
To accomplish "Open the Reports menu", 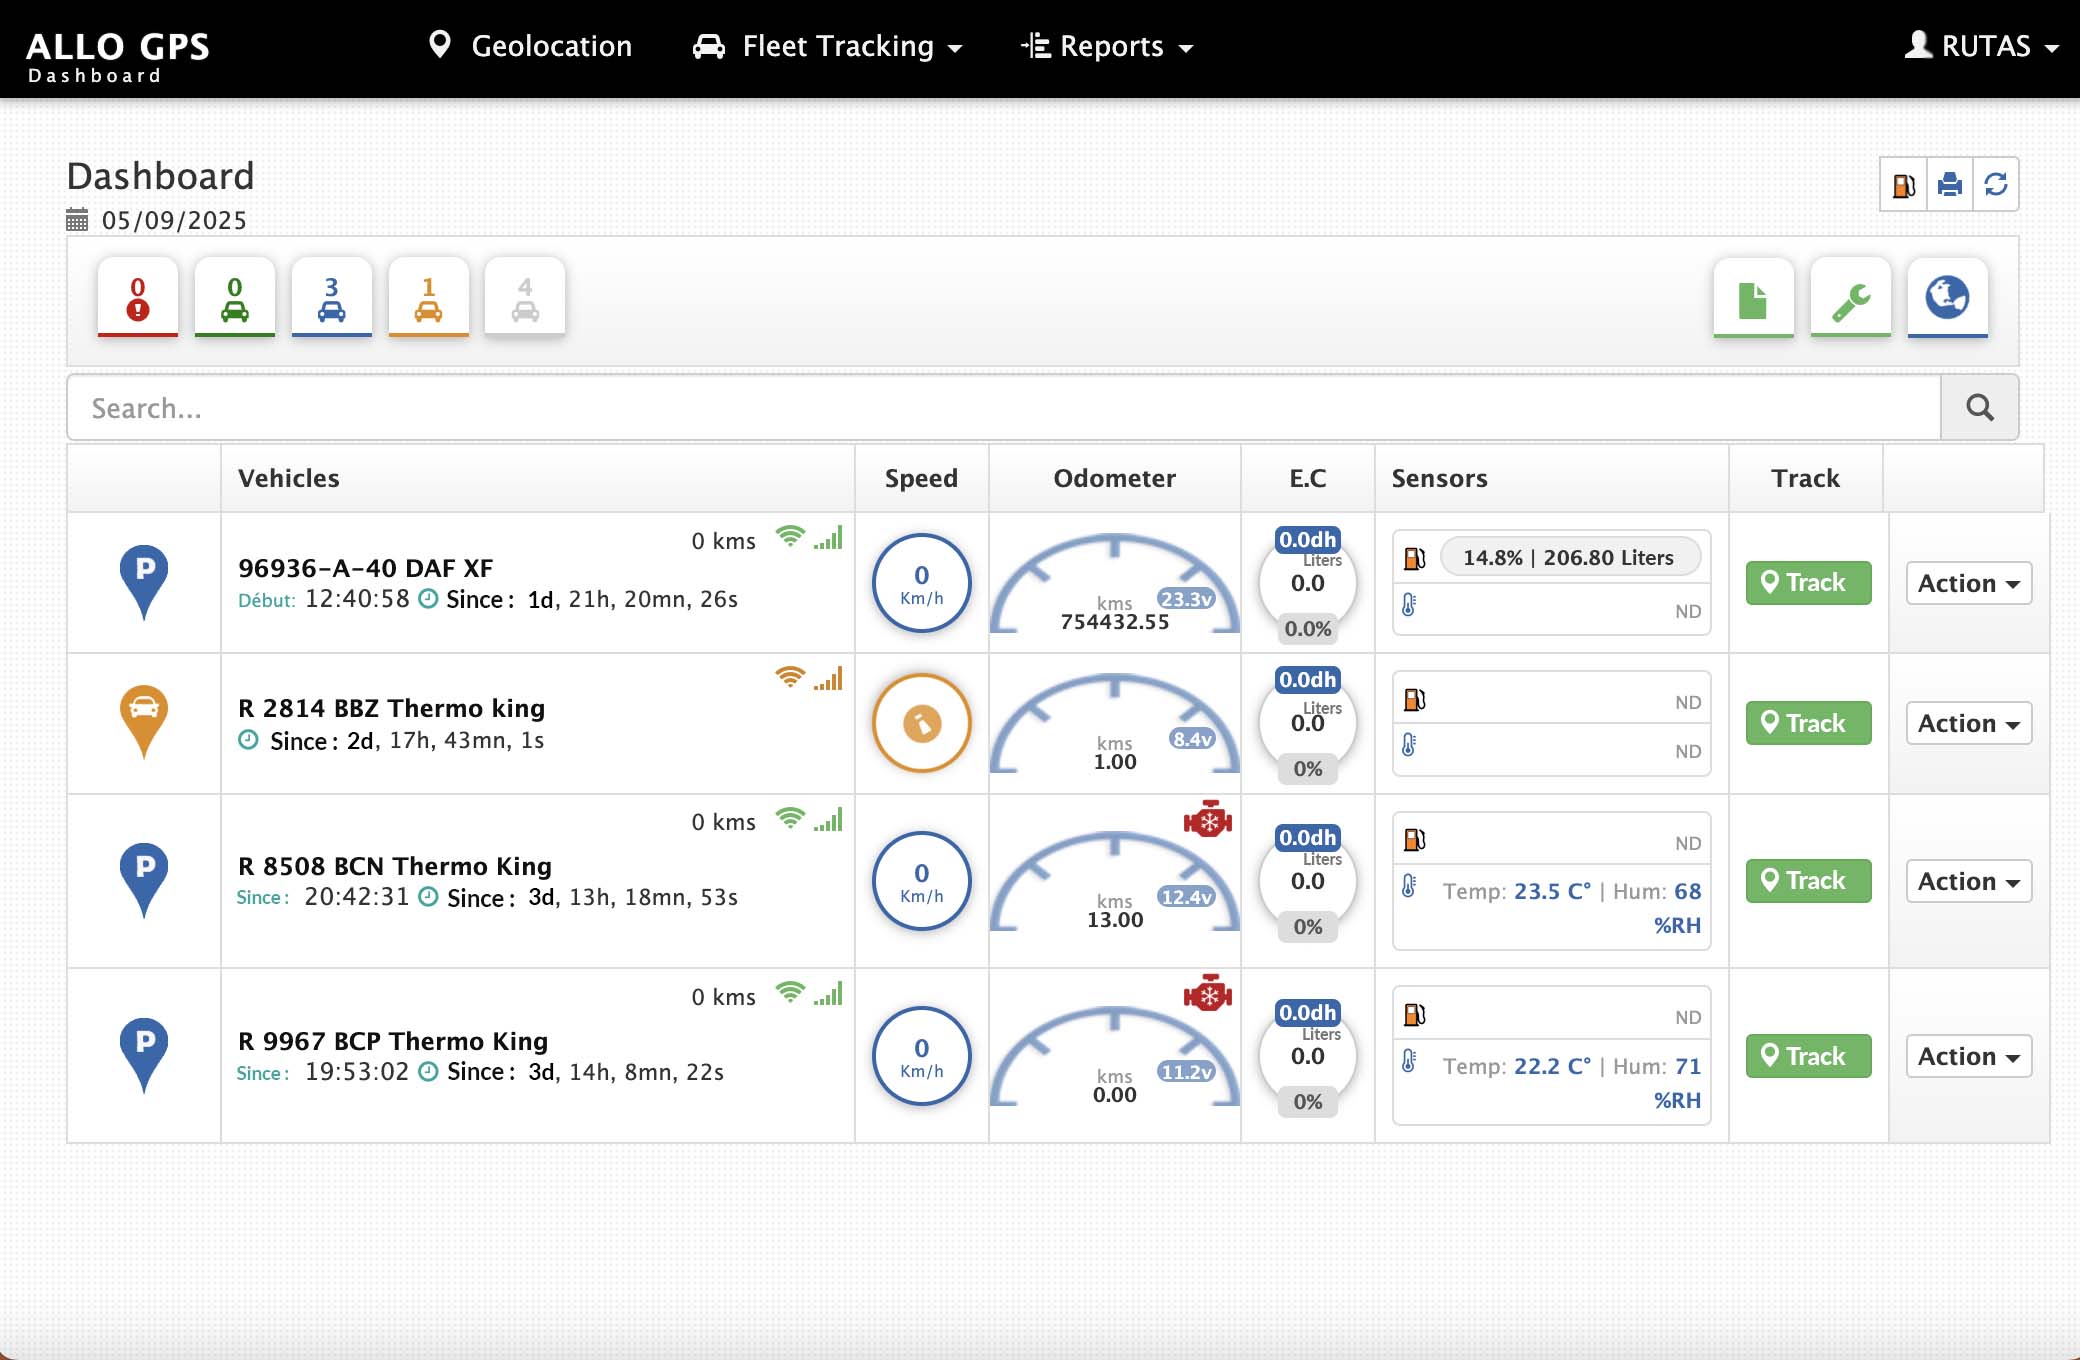I will pyautogui.click(x=1107, y=47).
